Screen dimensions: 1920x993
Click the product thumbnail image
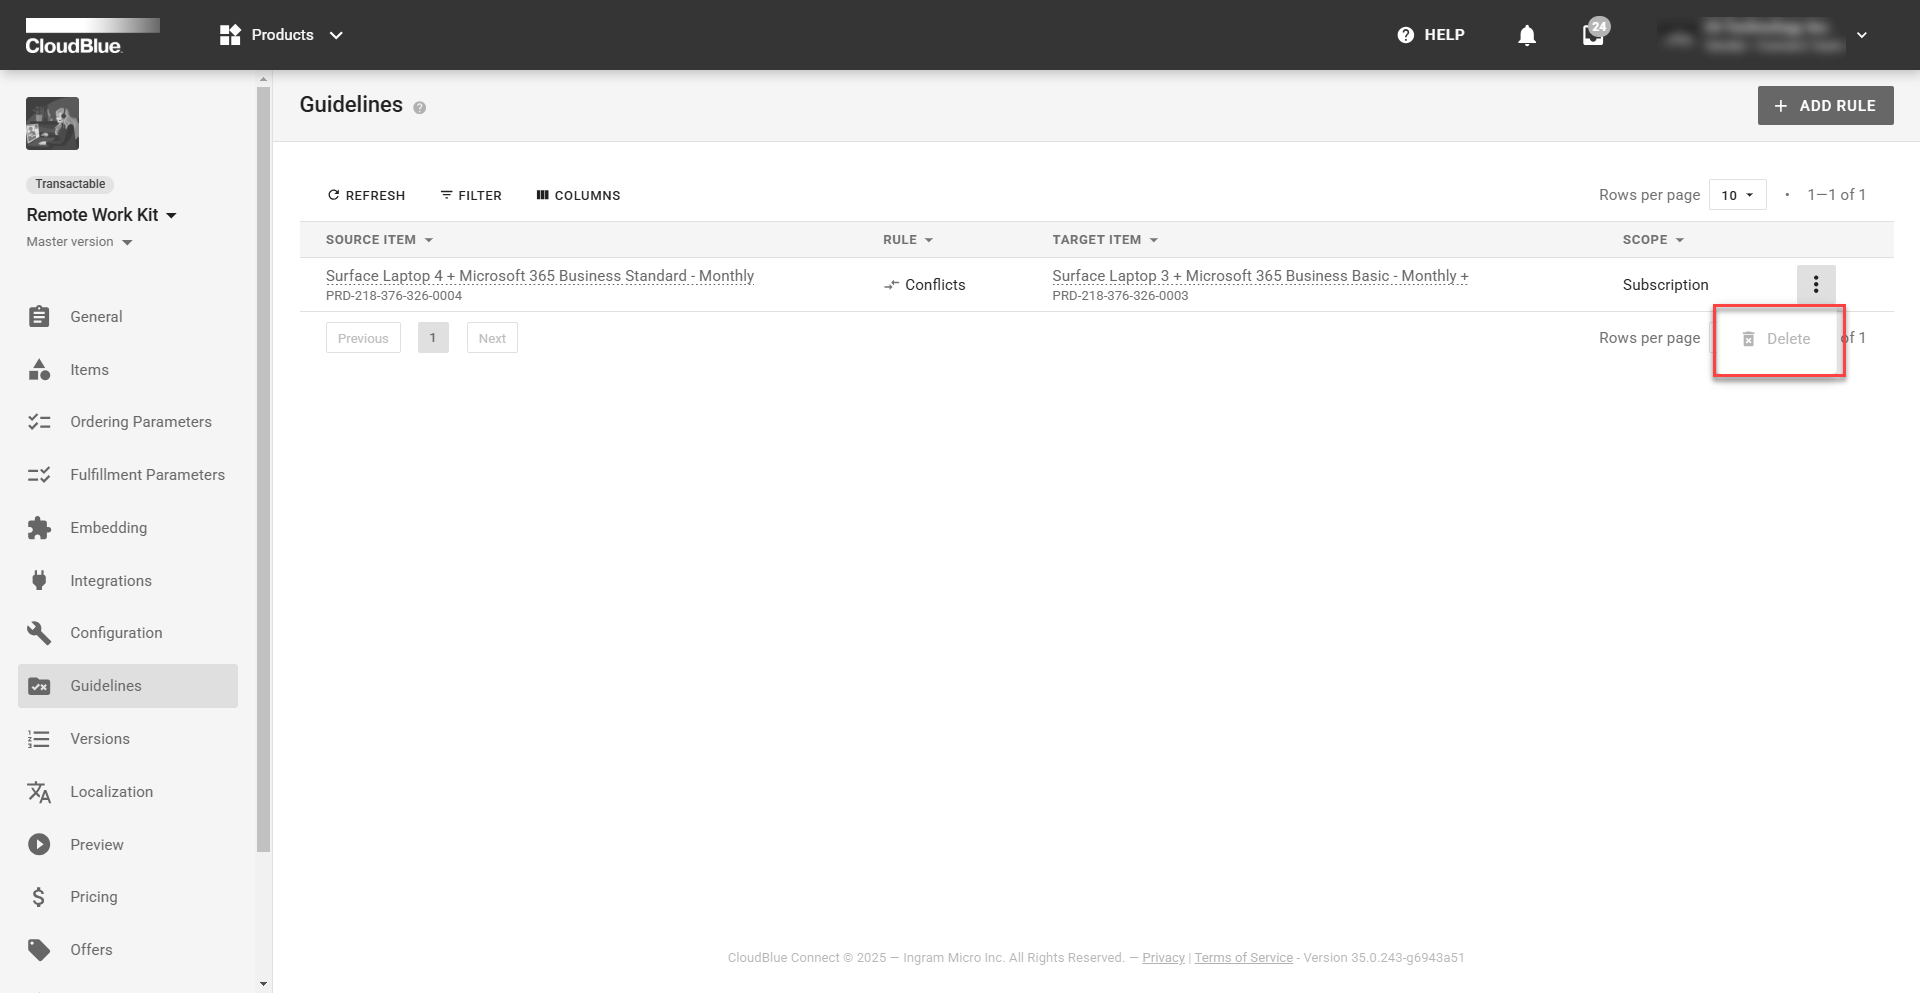(52, 124)
